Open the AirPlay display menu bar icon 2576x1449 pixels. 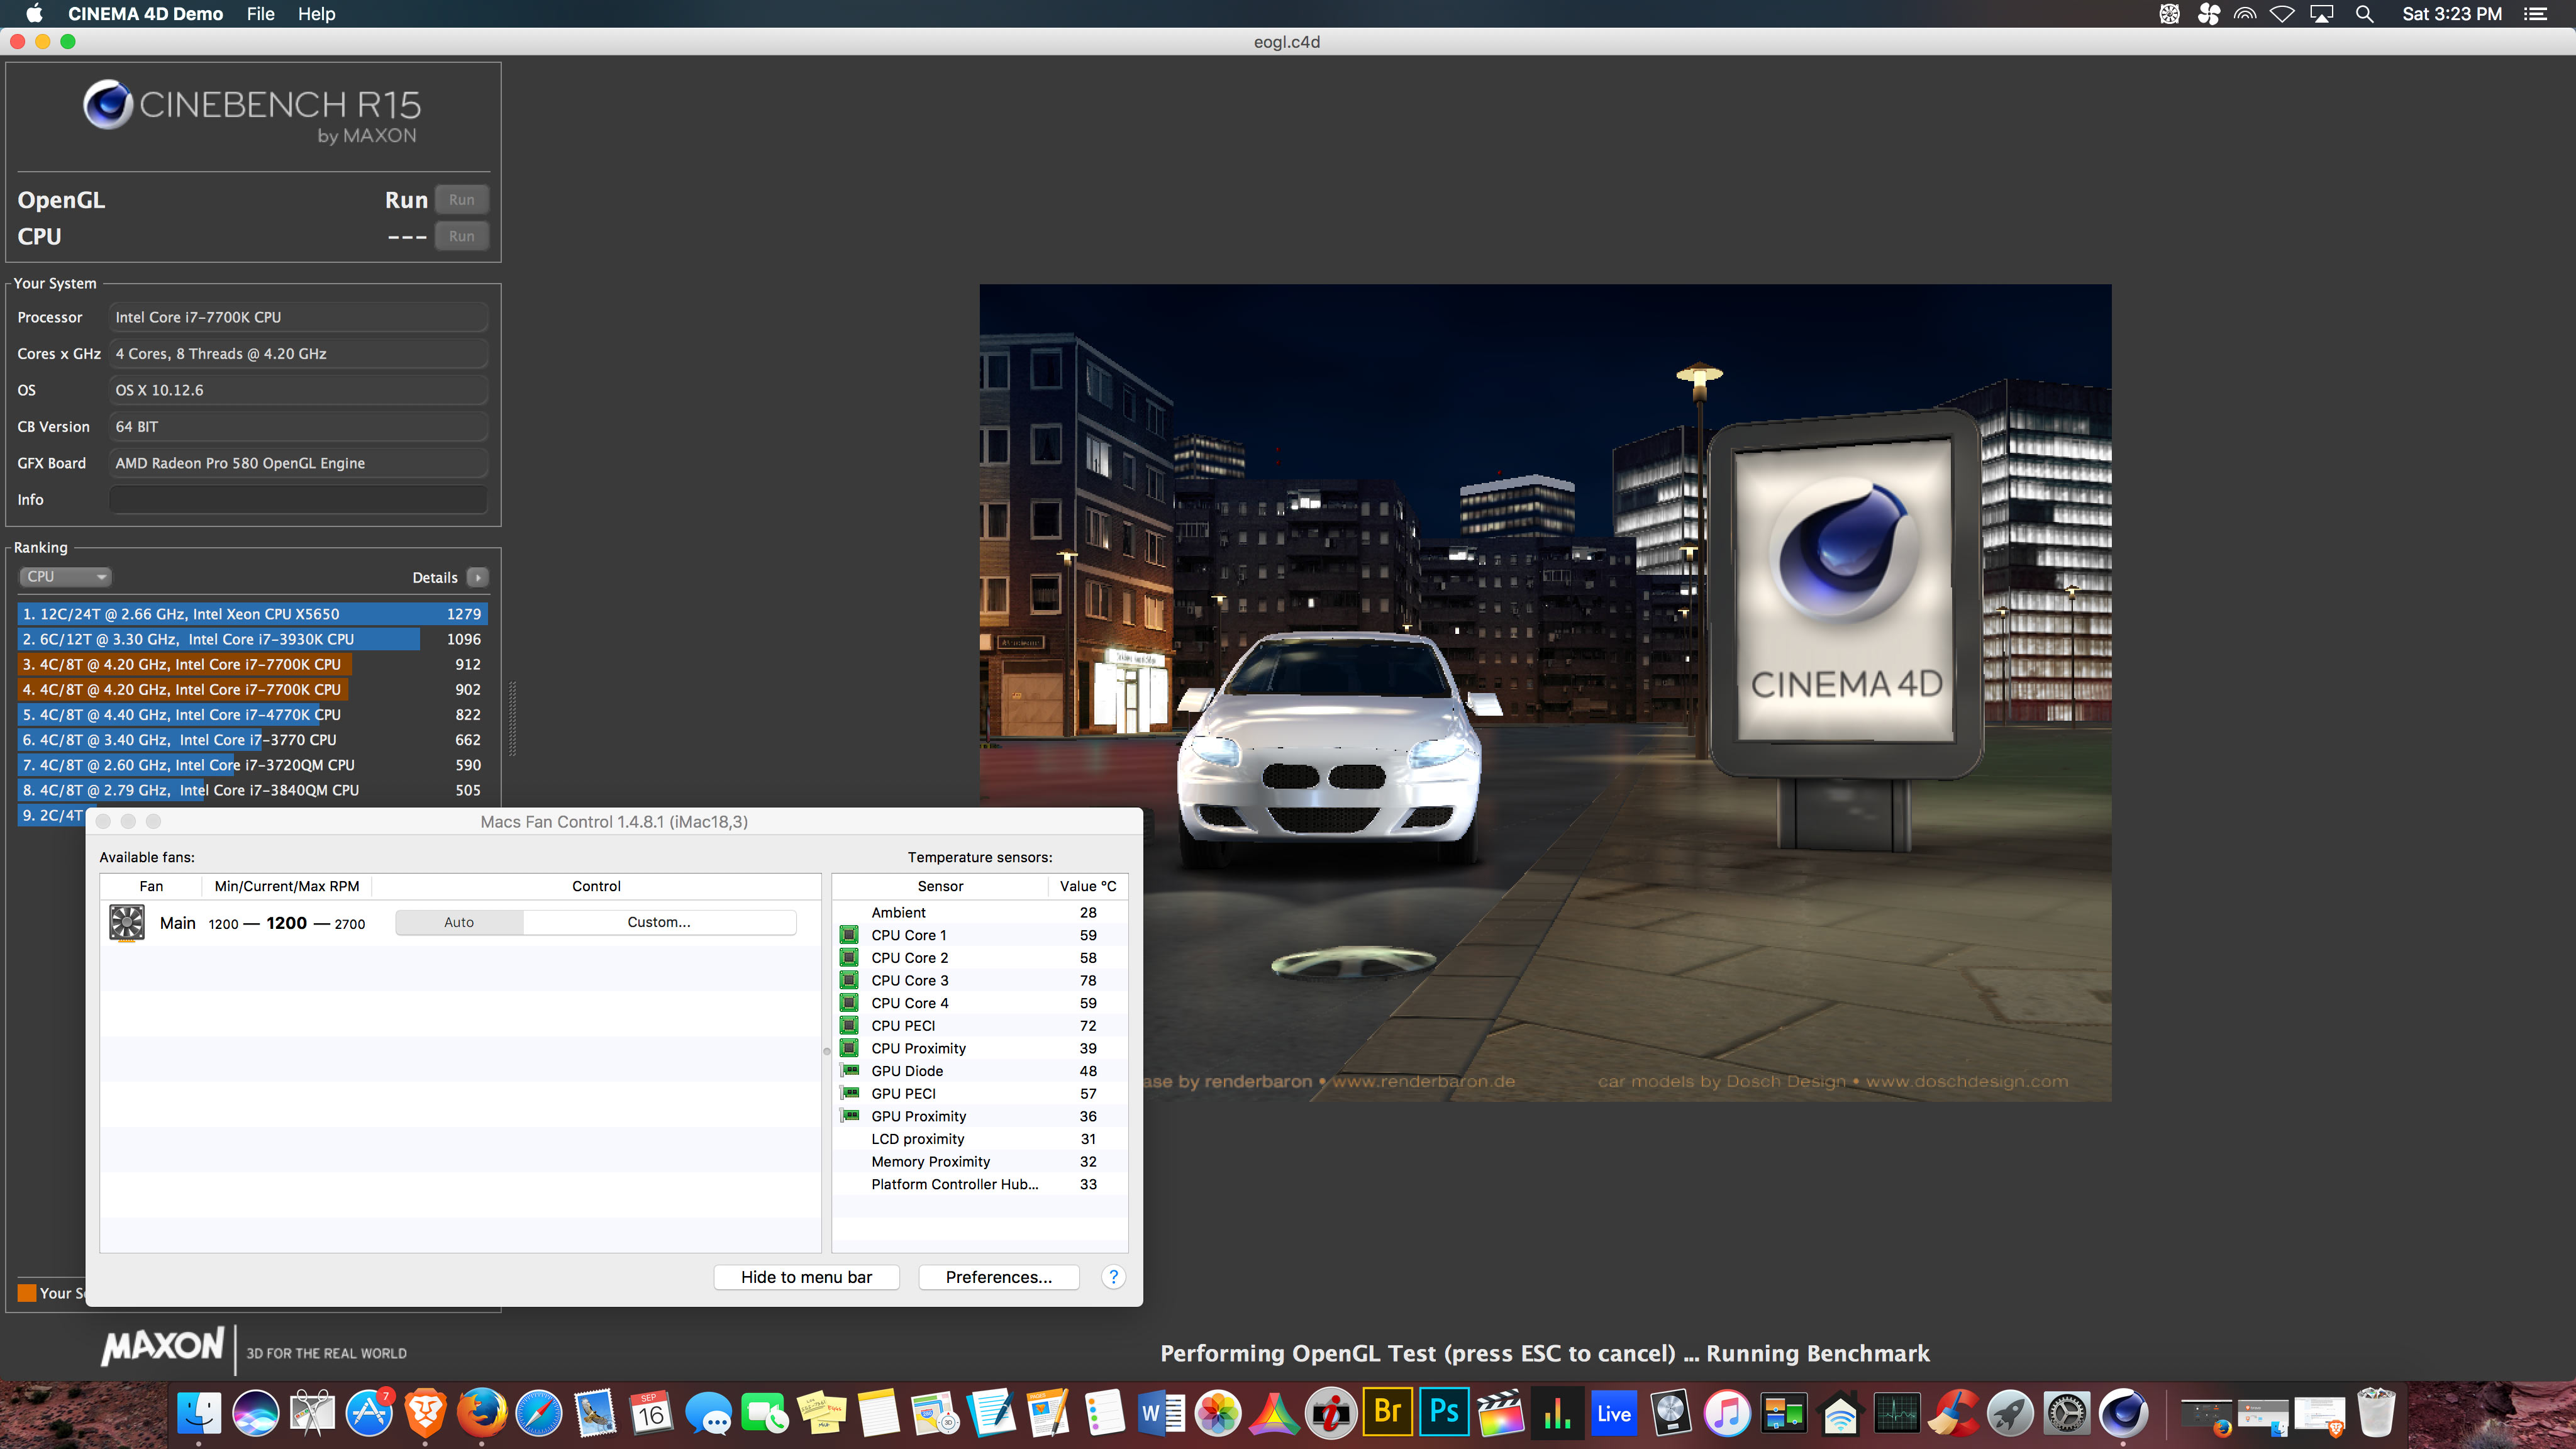pyautogui.click(x=2321, y=14)
